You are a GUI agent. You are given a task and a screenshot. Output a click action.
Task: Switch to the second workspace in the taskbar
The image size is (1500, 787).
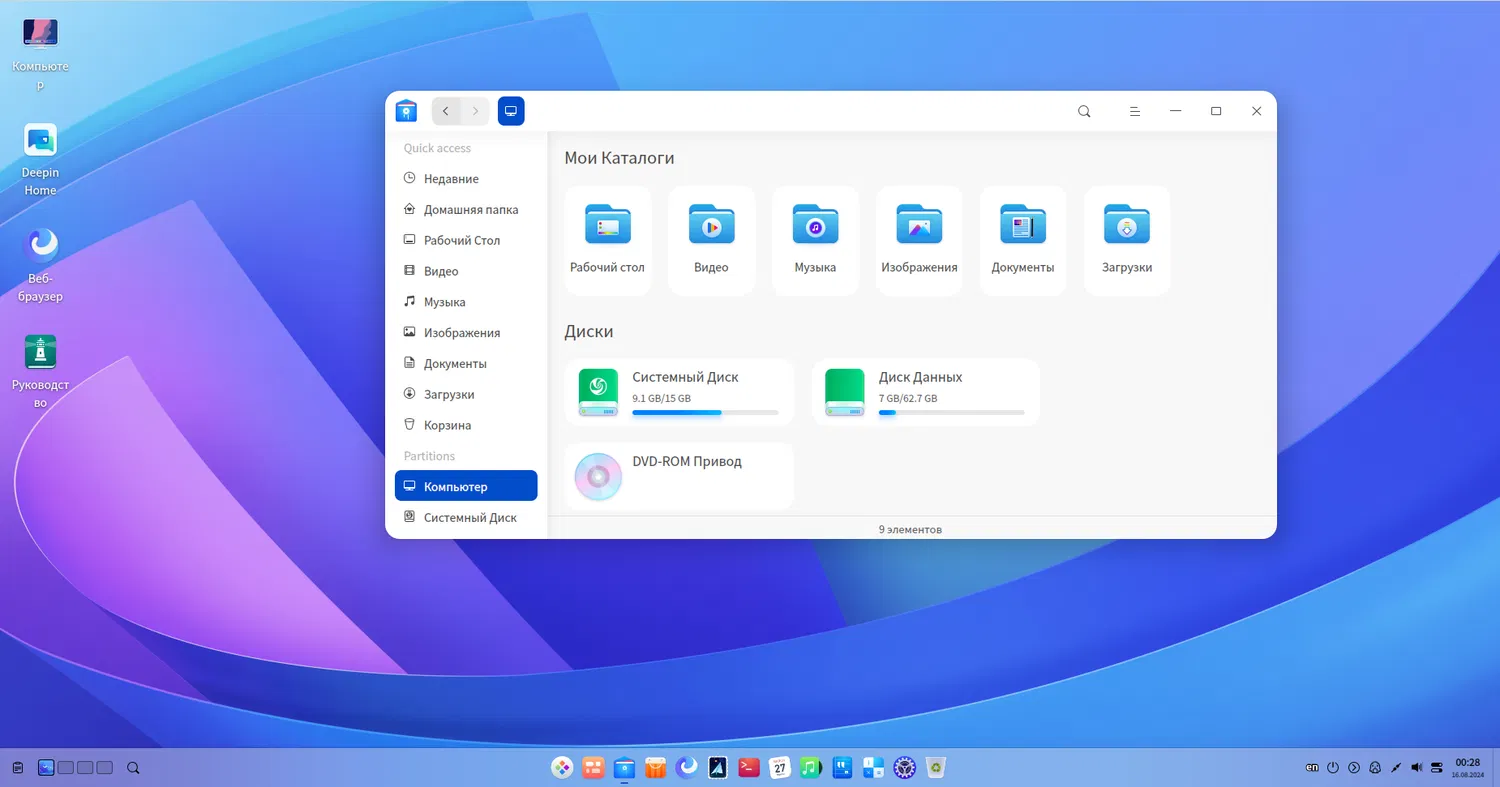point(66,768)
